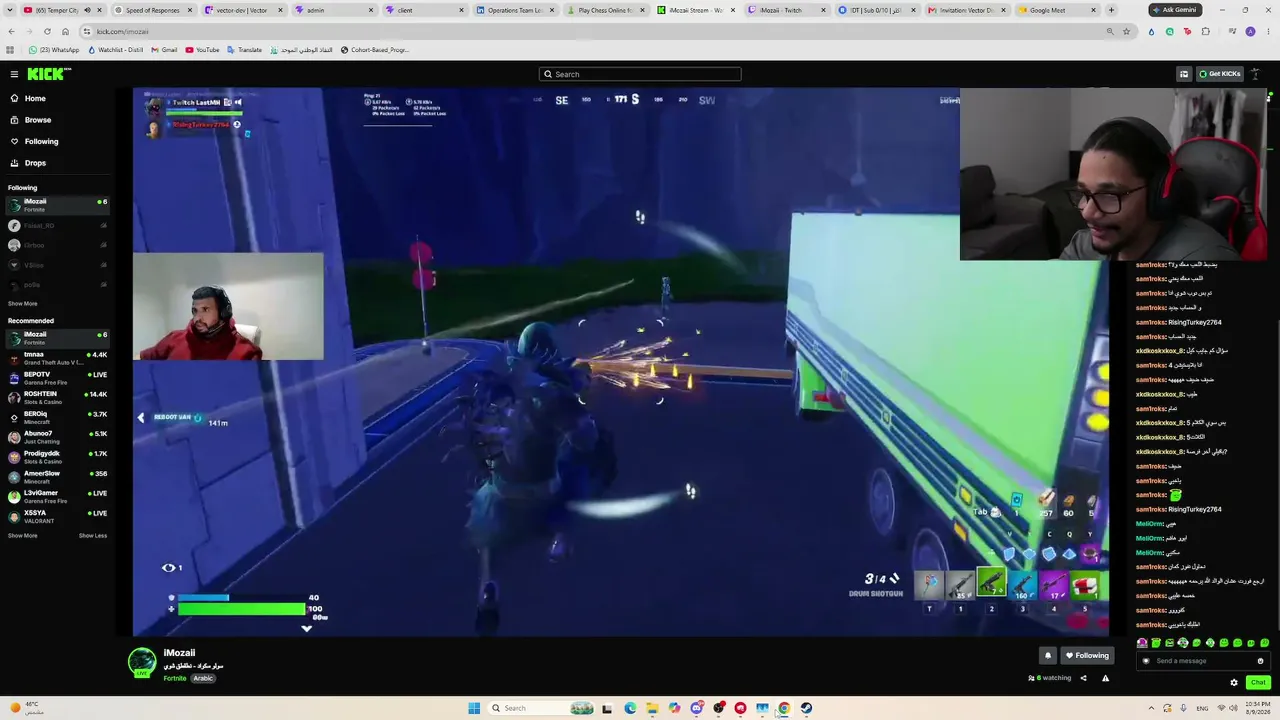The height and width of the screenshot is (720, 1280).
Task: Open L3viGamer channel in Recommended
Action: click(x=58, y=496)
